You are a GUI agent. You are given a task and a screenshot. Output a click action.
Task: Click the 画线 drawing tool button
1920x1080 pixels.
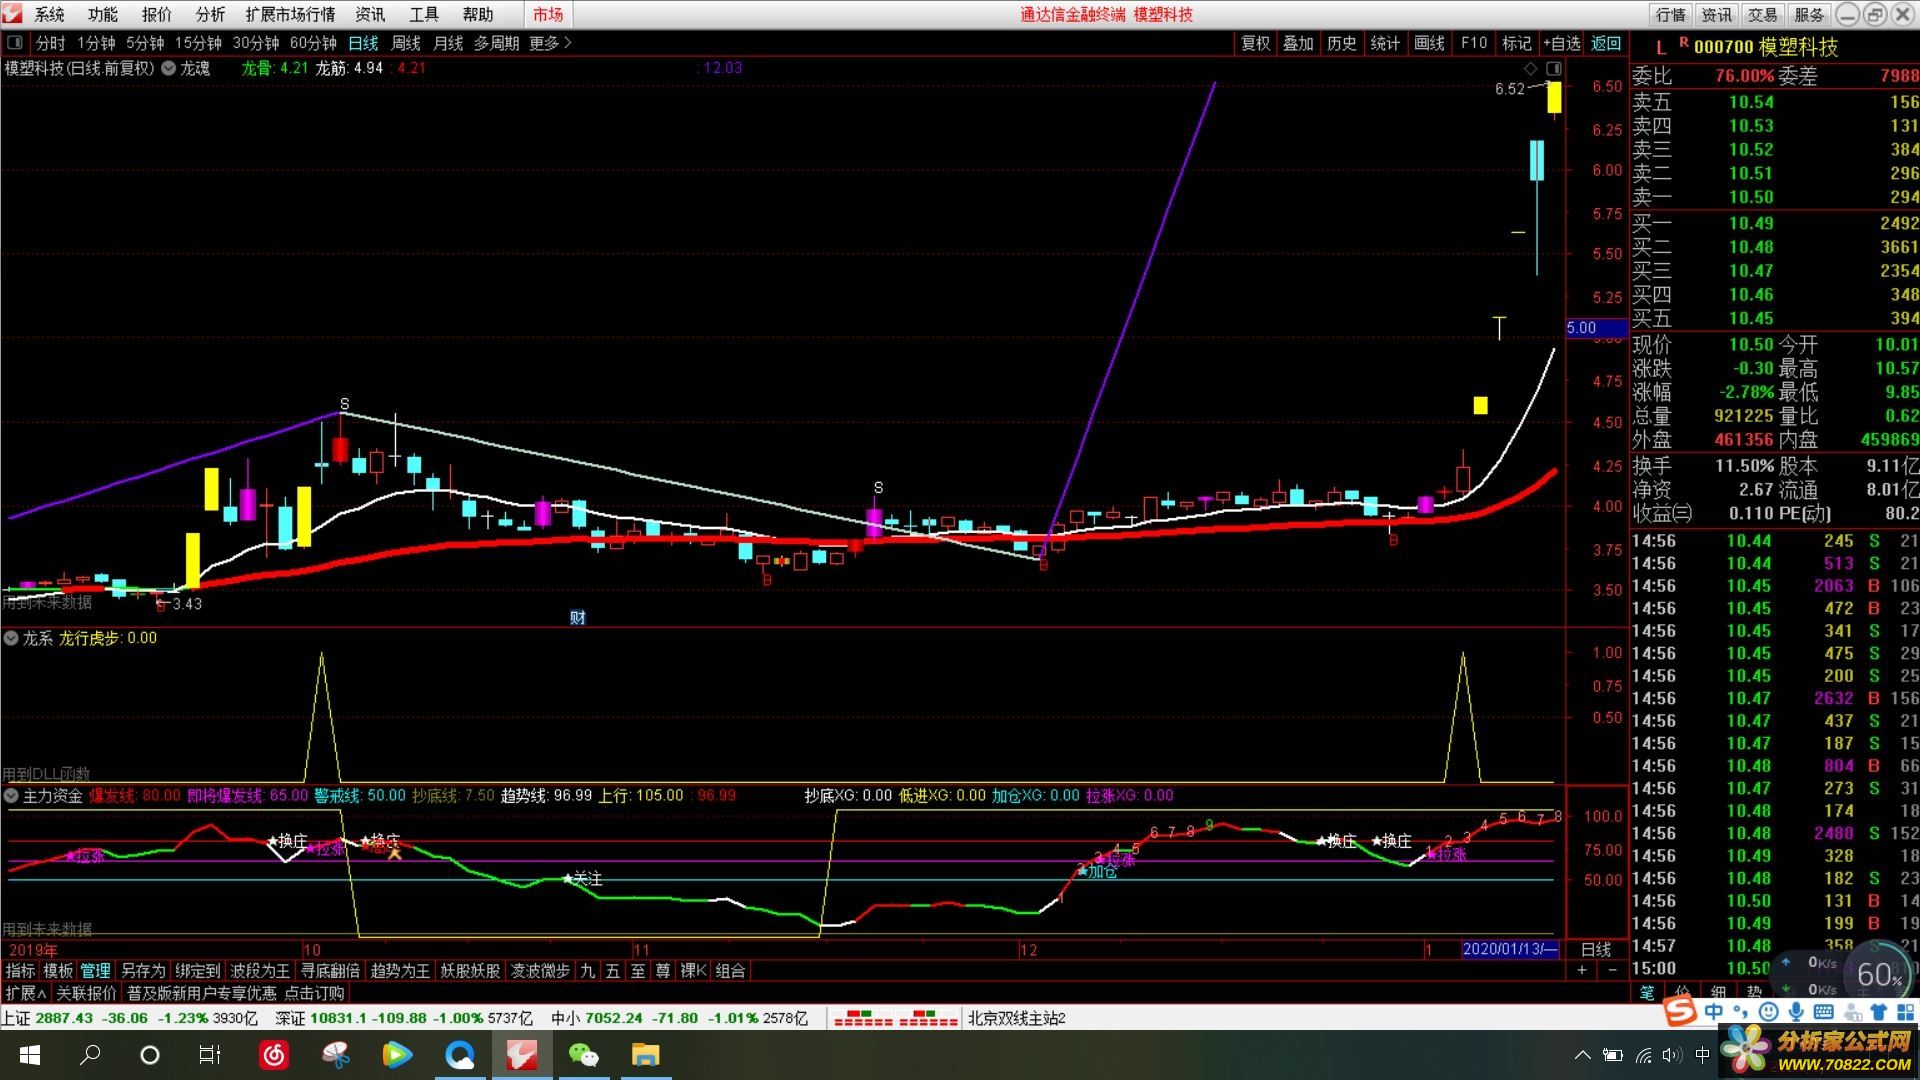pos(1429,43)
